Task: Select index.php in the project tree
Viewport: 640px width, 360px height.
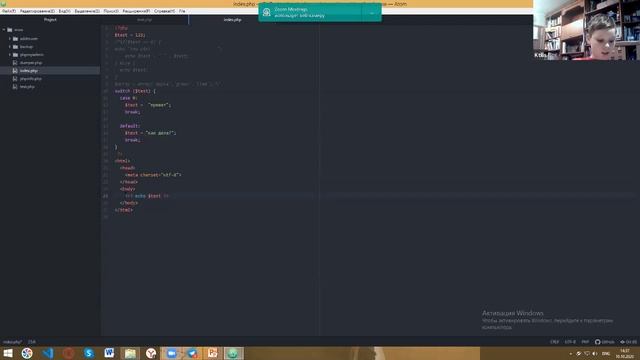Action: pyautogui.click(x=50, y=71)
